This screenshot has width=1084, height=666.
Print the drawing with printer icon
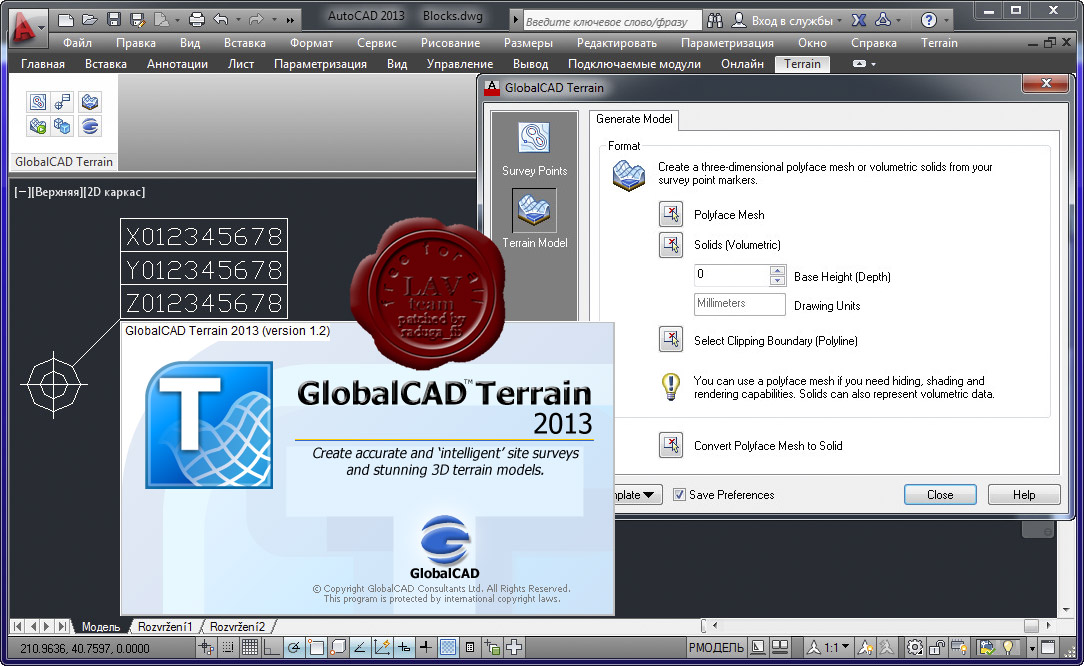pyautogui.click(x=196, y=19)
